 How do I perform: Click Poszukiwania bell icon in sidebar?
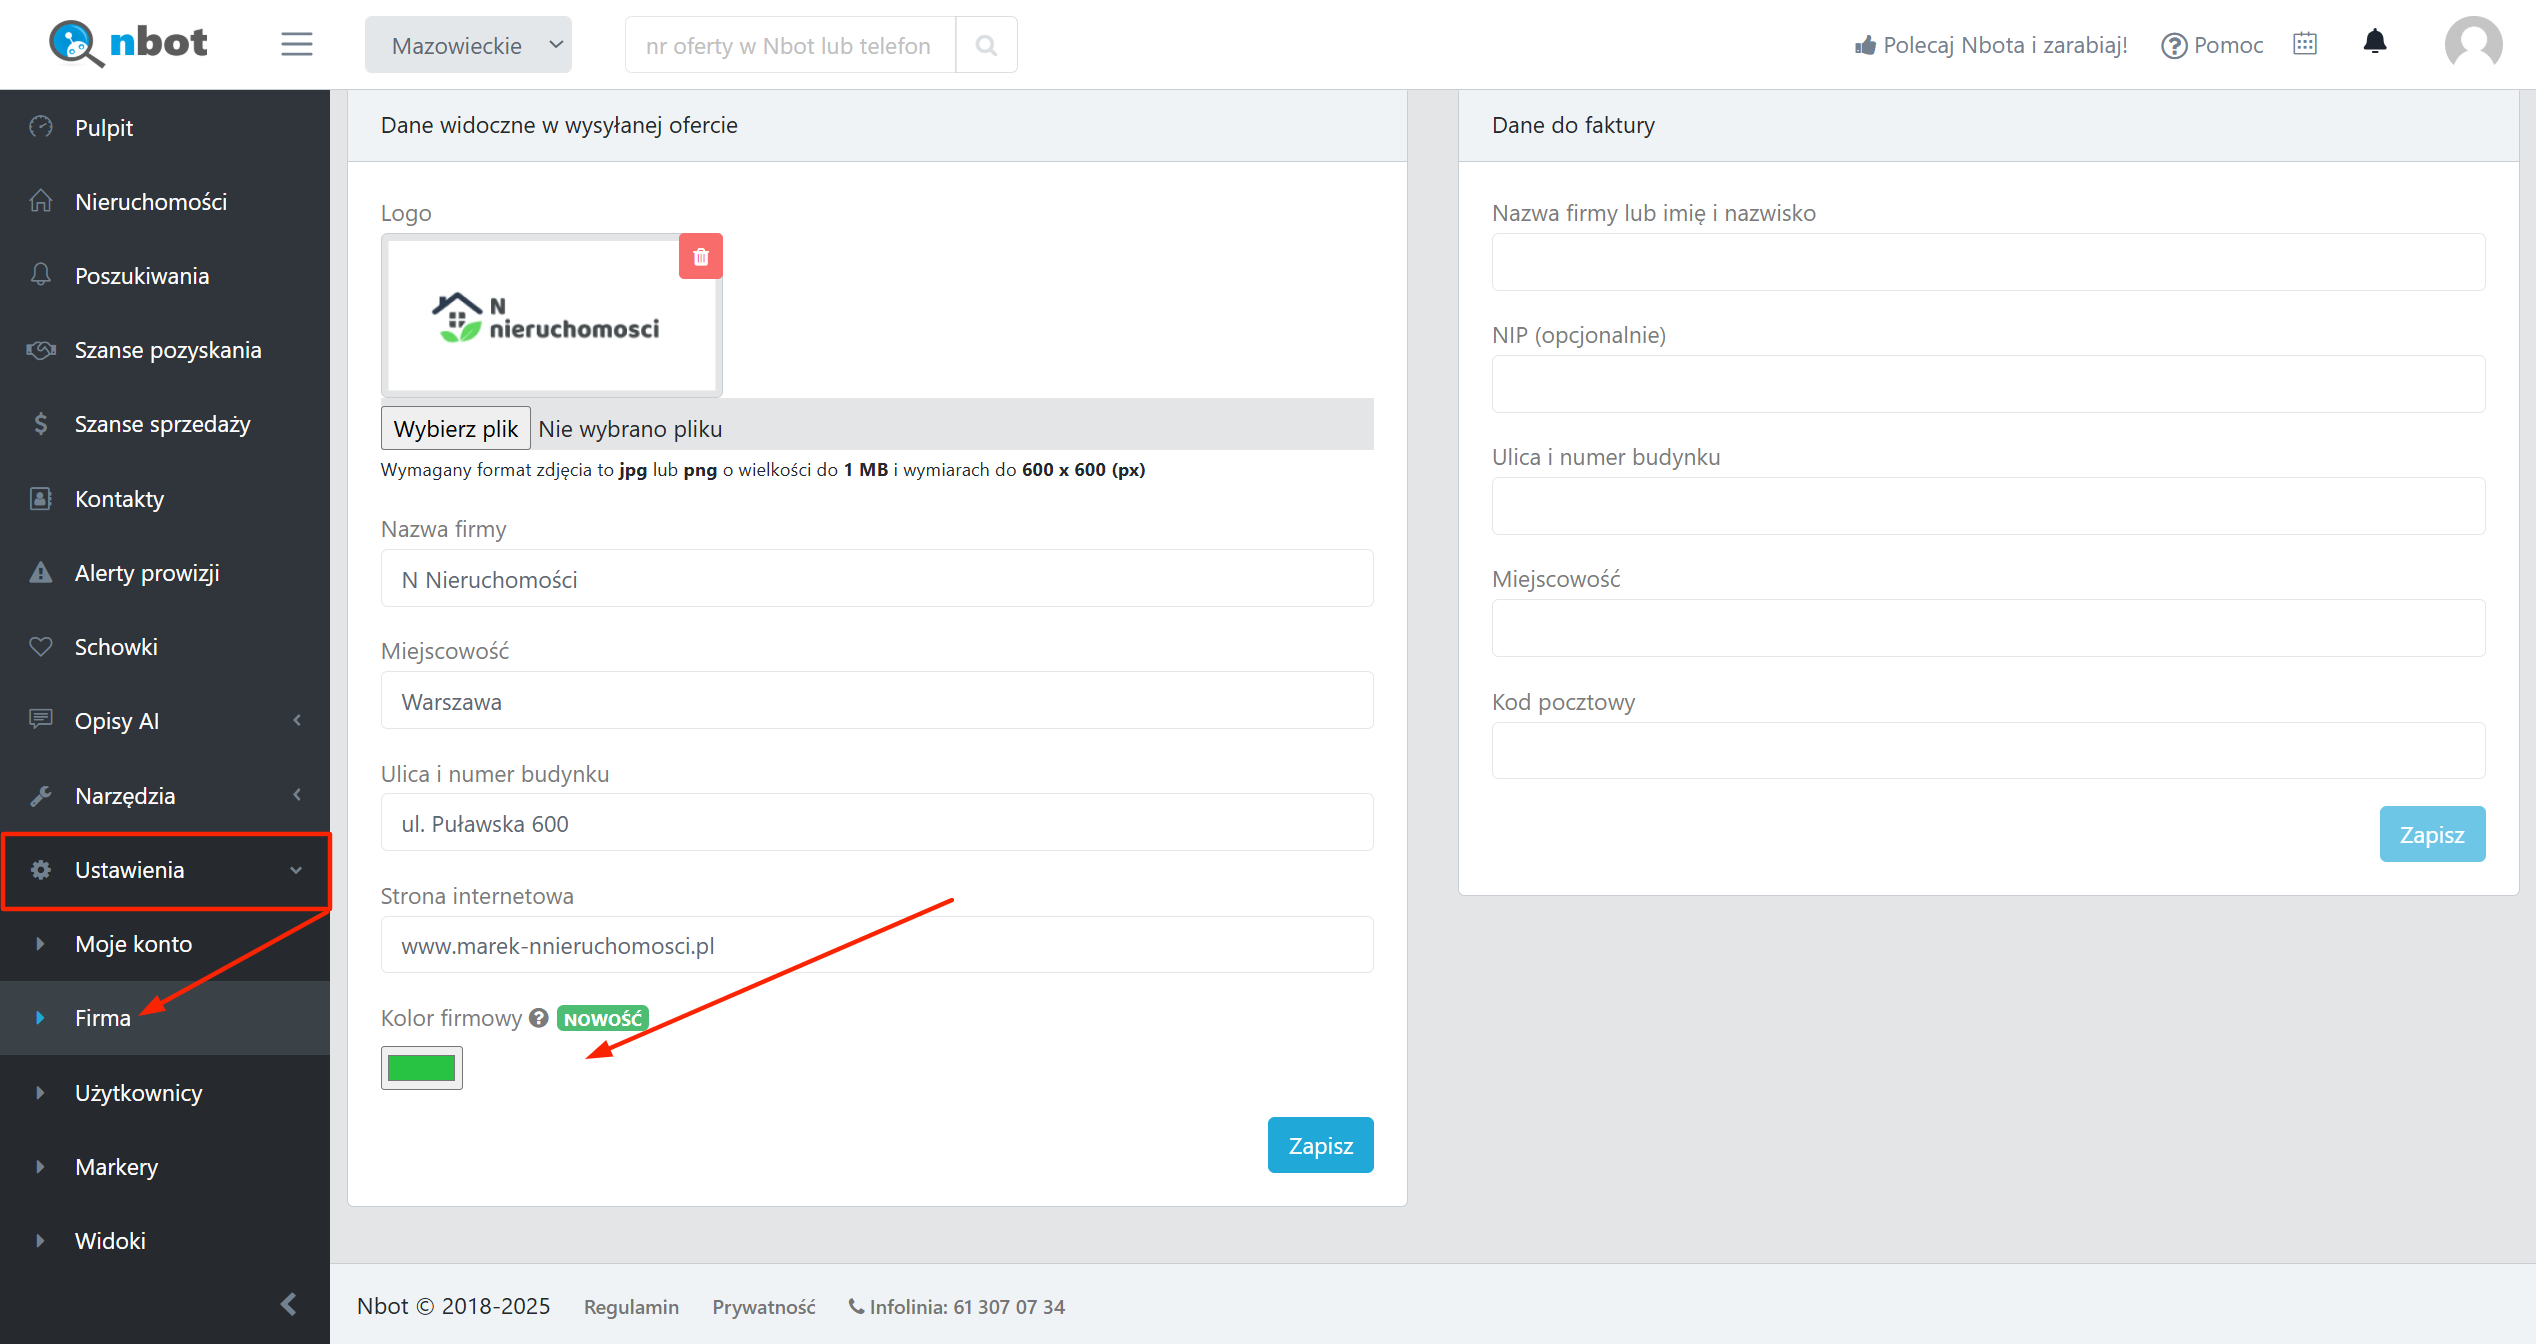[41, 275]
